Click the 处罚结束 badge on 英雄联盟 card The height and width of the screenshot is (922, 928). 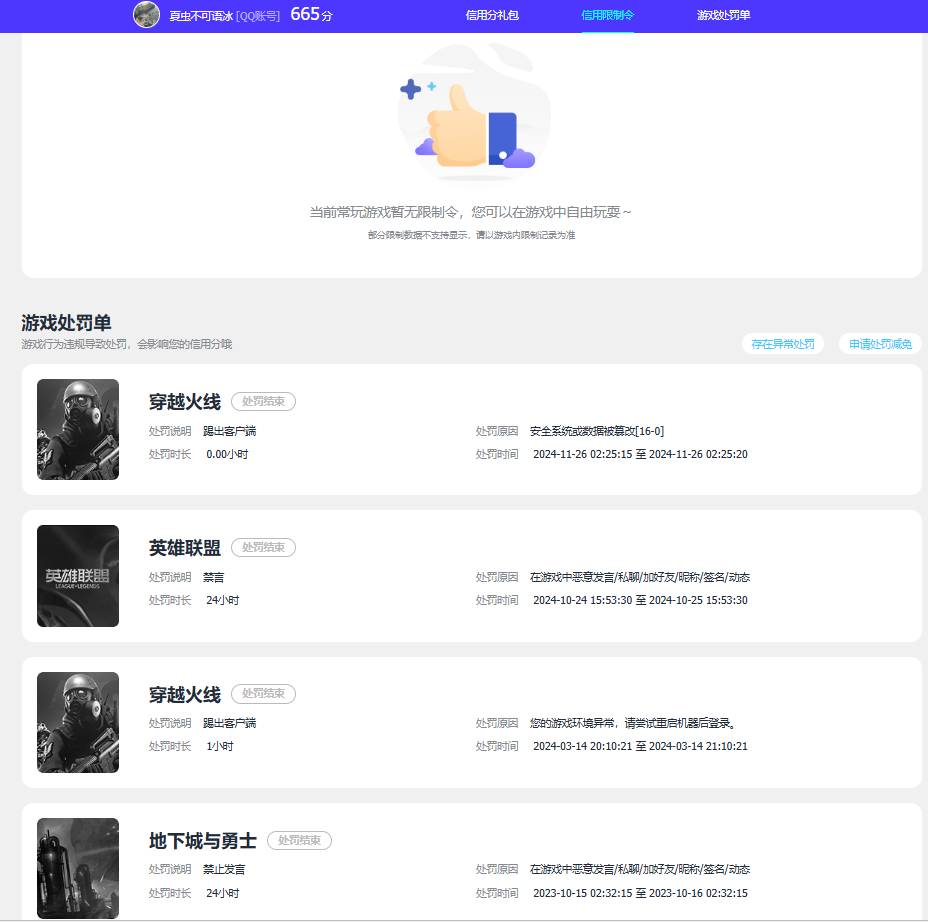262,547
